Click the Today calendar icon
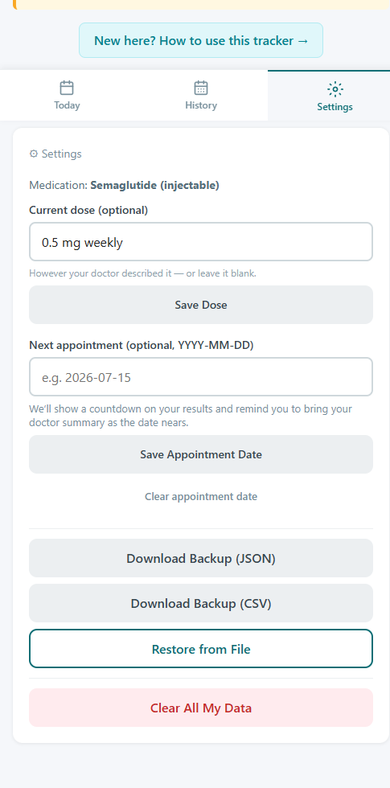The image size is (390, 788). click(67, 88)
